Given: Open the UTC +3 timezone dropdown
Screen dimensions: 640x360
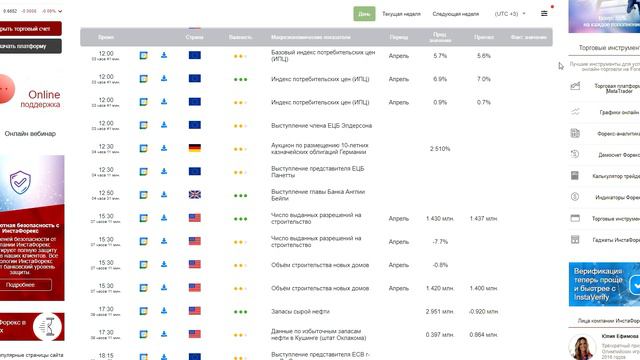Looking at the screenshot, I should tap(510, 14).
